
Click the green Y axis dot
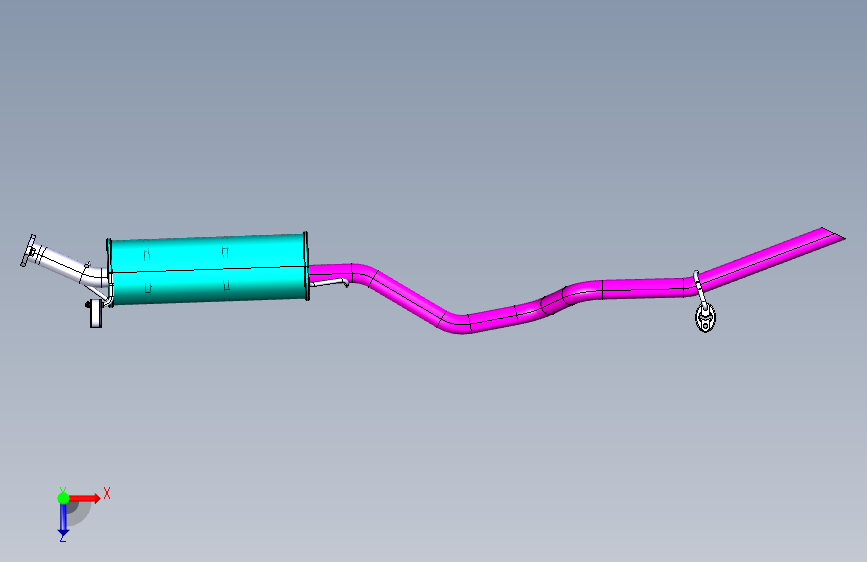pos(63,498)
